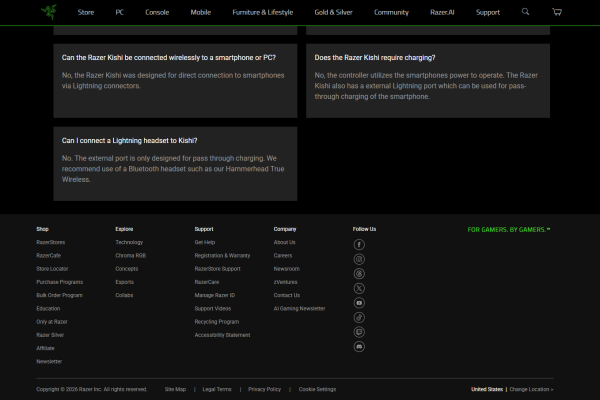
Task: Click RazerStores footer link
Action: (51, 242)
